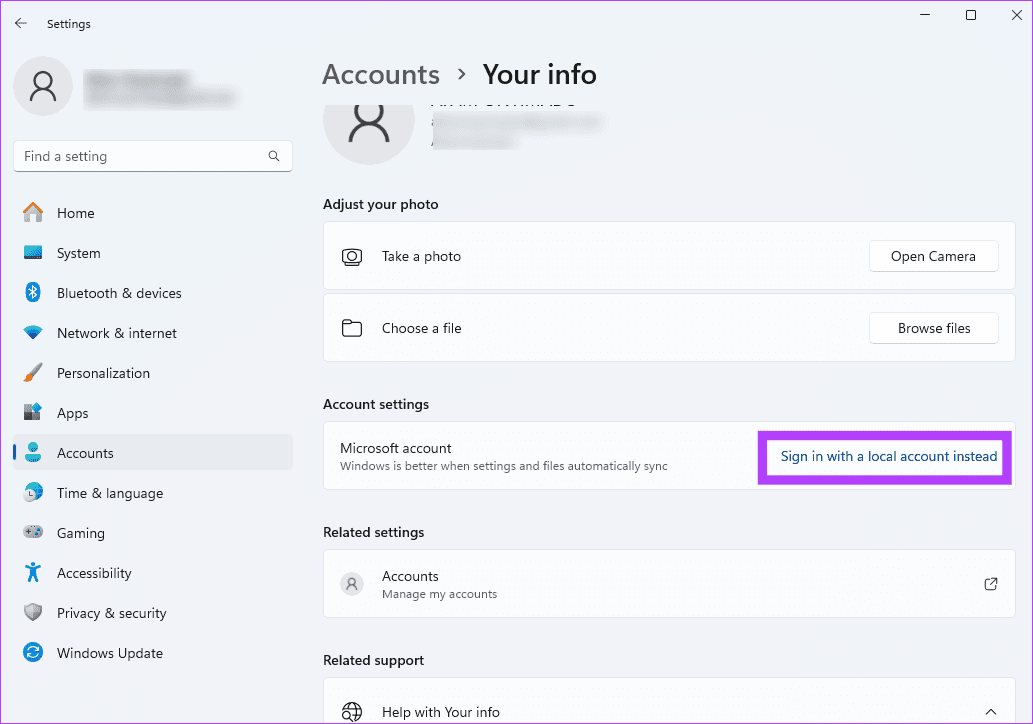This screenshot has width=1033, height=724.
Task: Click Sign in with a local account instead
Action: coord(884,456)
